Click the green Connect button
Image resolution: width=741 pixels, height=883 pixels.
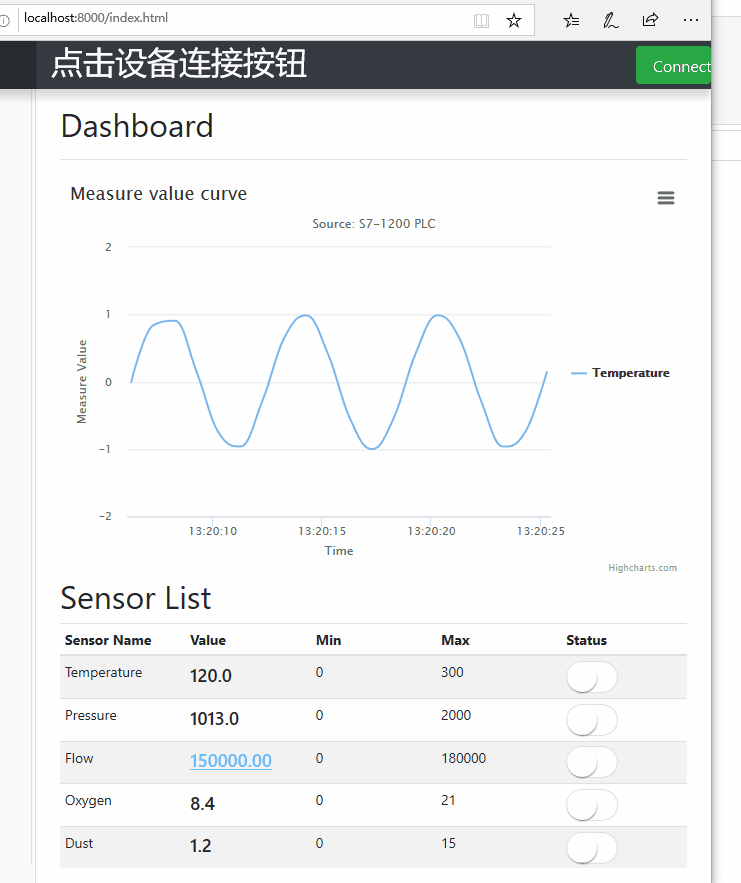pos(673,65)
